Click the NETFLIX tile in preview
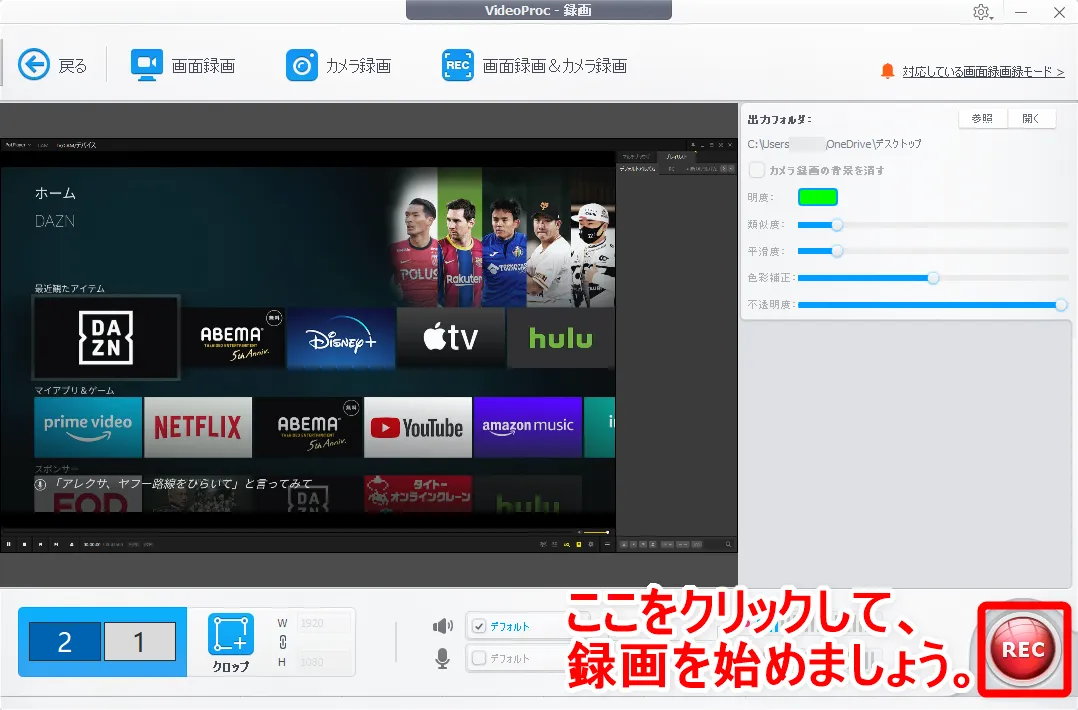 click(198, 427)
